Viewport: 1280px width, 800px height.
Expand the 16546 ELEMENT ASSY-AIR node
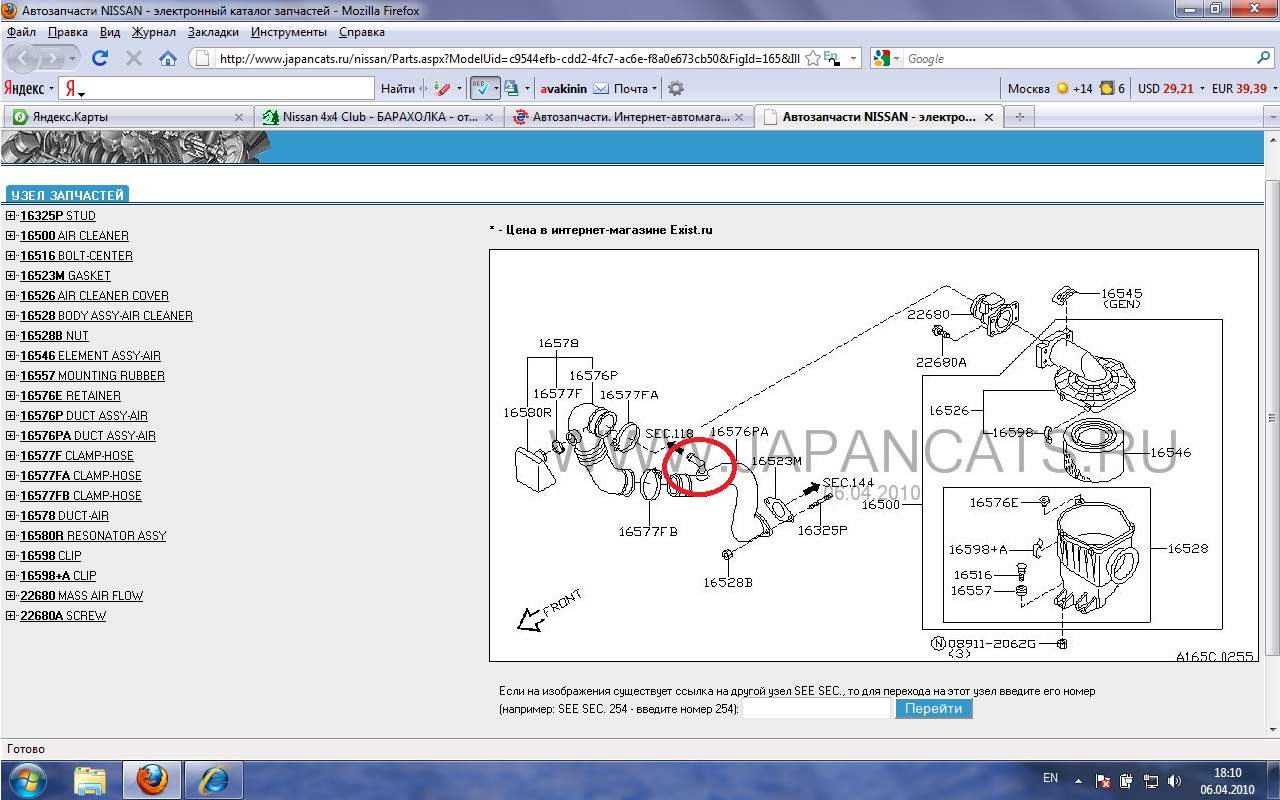click(x=11, y=355)
